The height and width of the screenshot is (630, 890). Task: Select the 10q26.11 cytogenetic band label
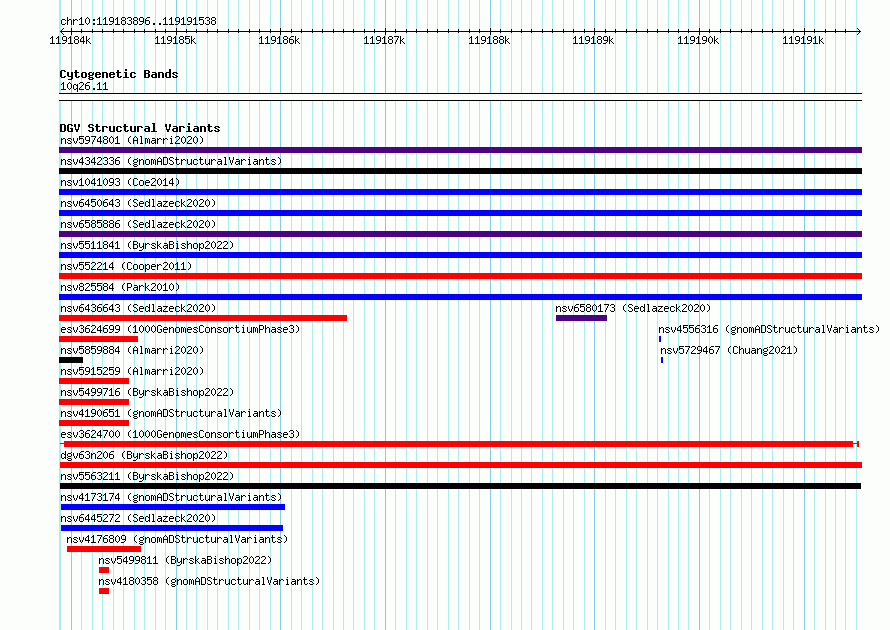[x=84, y=86]
